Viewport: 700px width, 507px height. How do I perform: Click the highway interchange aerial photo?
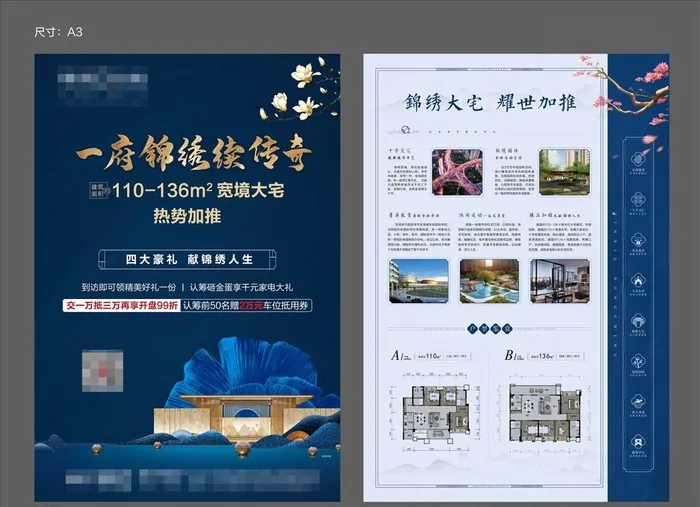(x=458, y=172)
